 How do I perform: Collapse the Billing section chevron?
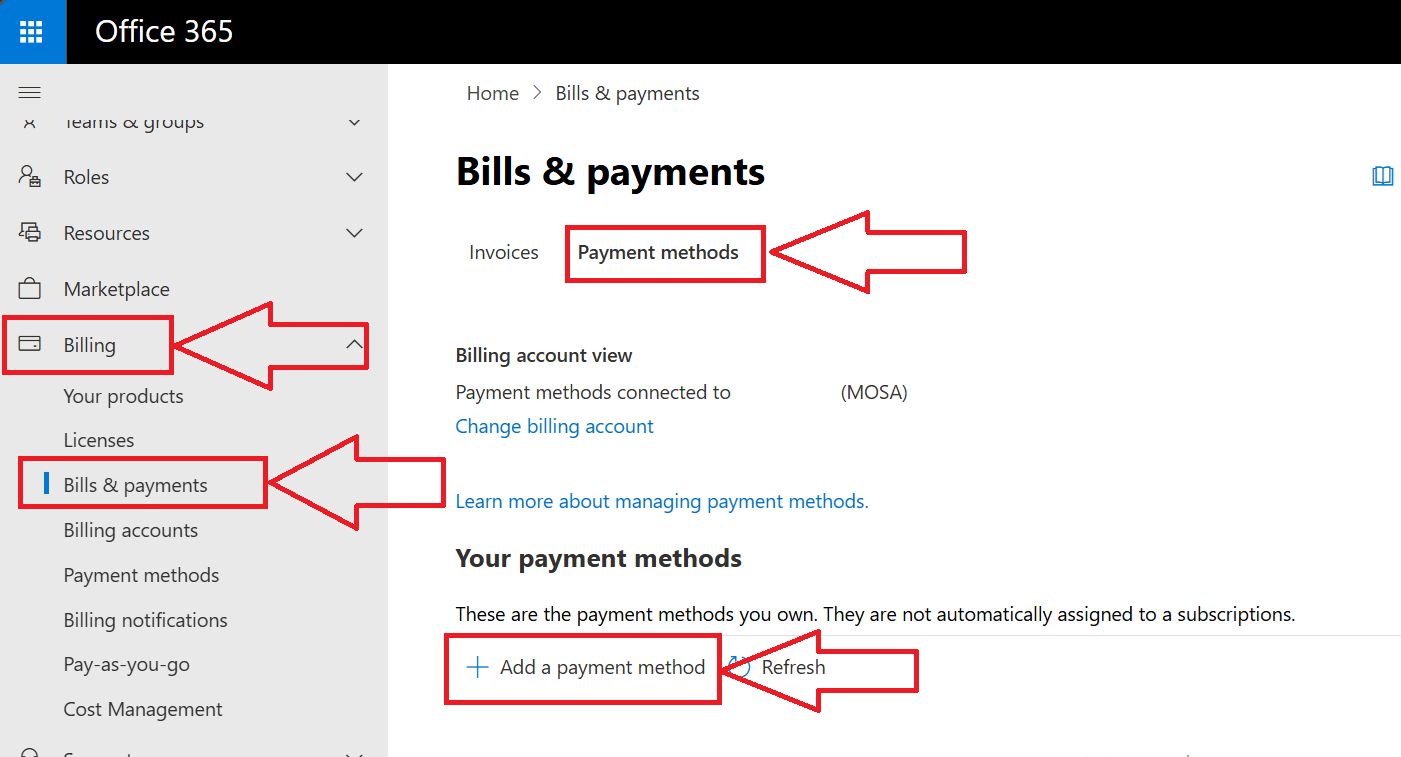pyautogui.click(x=354, y=344)
